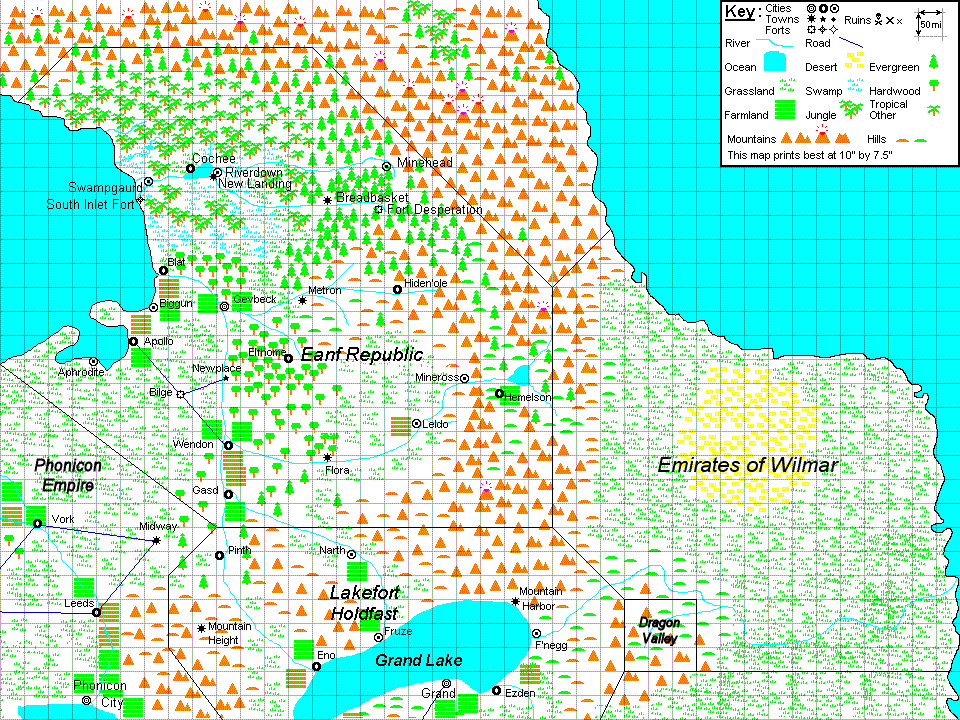The image size is (960, 720).
Task: Click the Ocean color swatch in the Key
Action: click(774, 61)
